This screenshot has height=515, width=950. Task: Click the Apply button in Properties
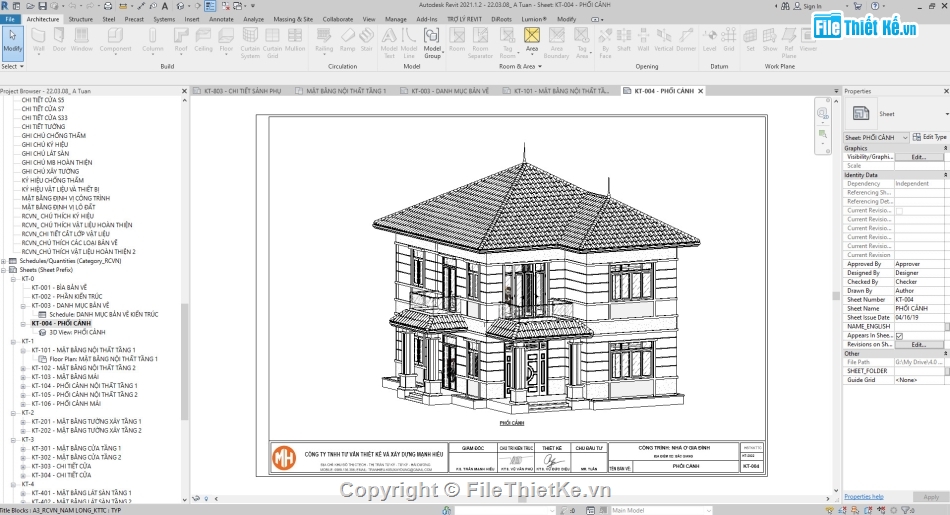click(x=931, y=497)
